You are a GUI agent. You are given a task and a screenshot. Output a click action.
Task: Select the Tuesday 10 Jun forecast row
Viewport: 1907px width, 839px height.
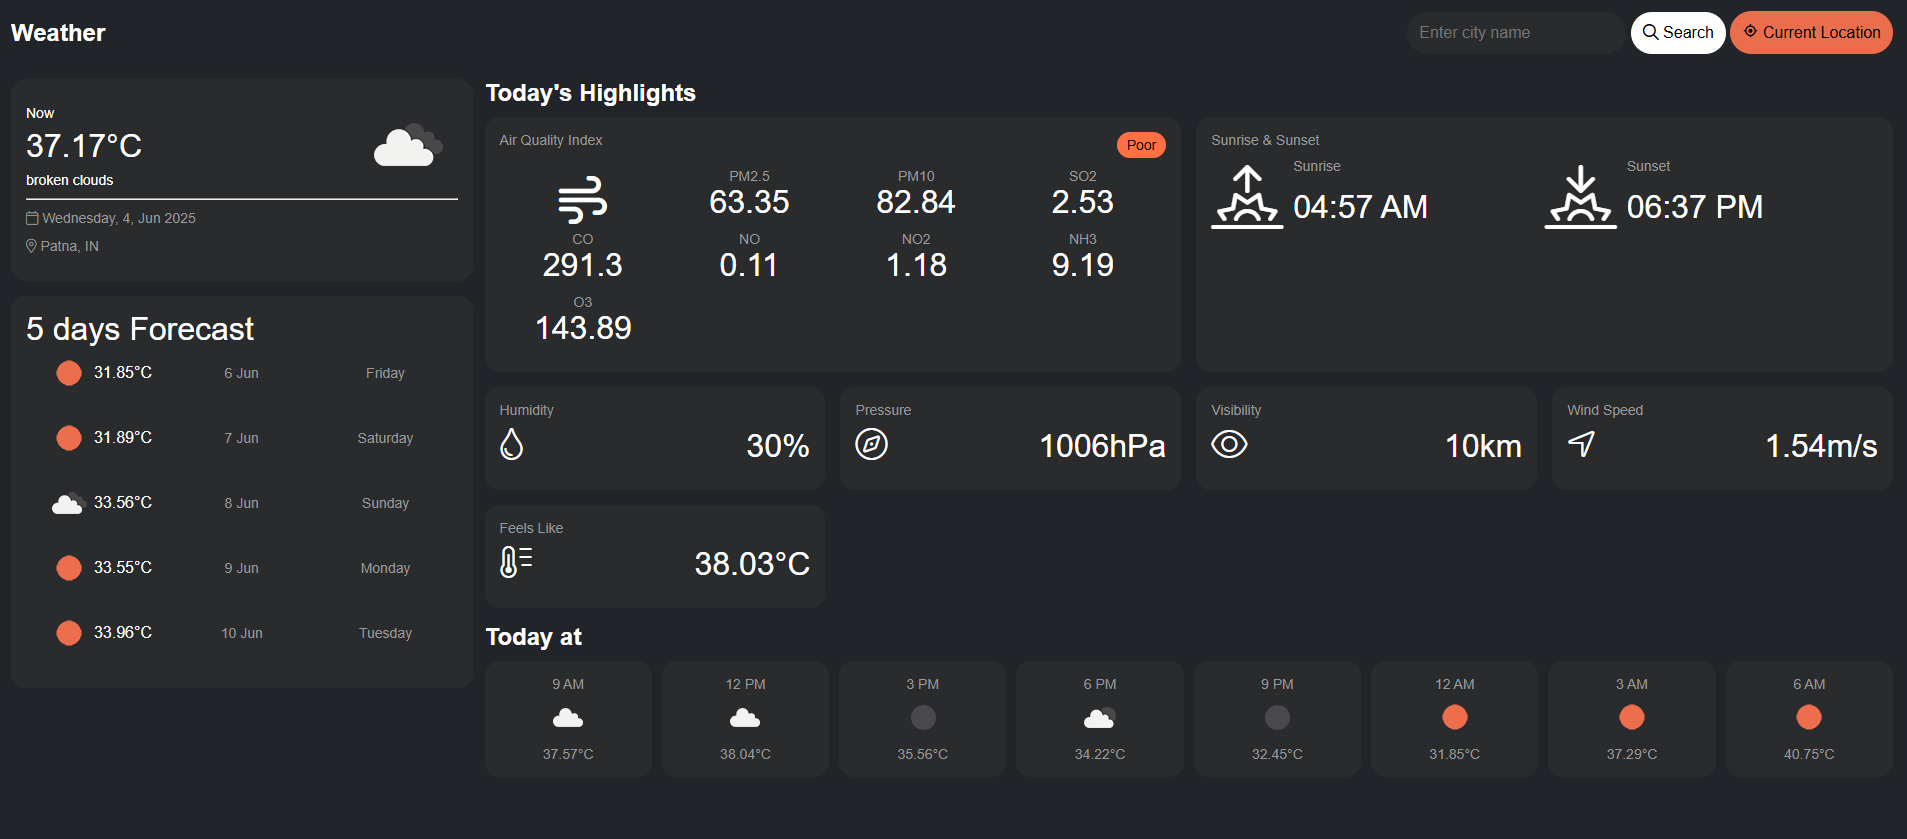[x=241, y=633]
